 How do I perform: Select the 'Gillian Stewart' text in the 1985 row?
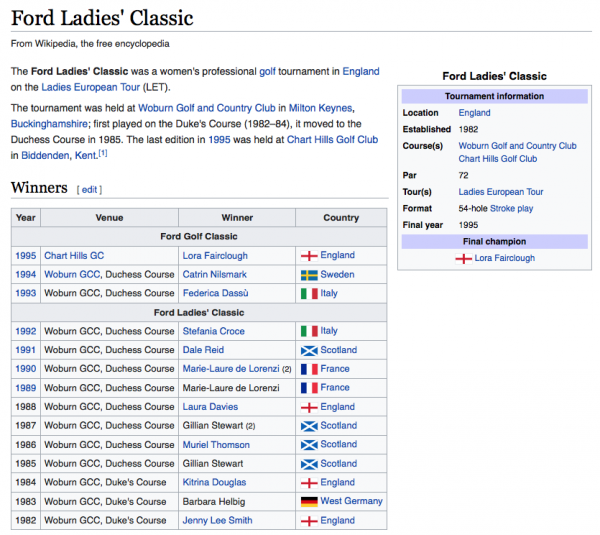[x=213, y=464]
